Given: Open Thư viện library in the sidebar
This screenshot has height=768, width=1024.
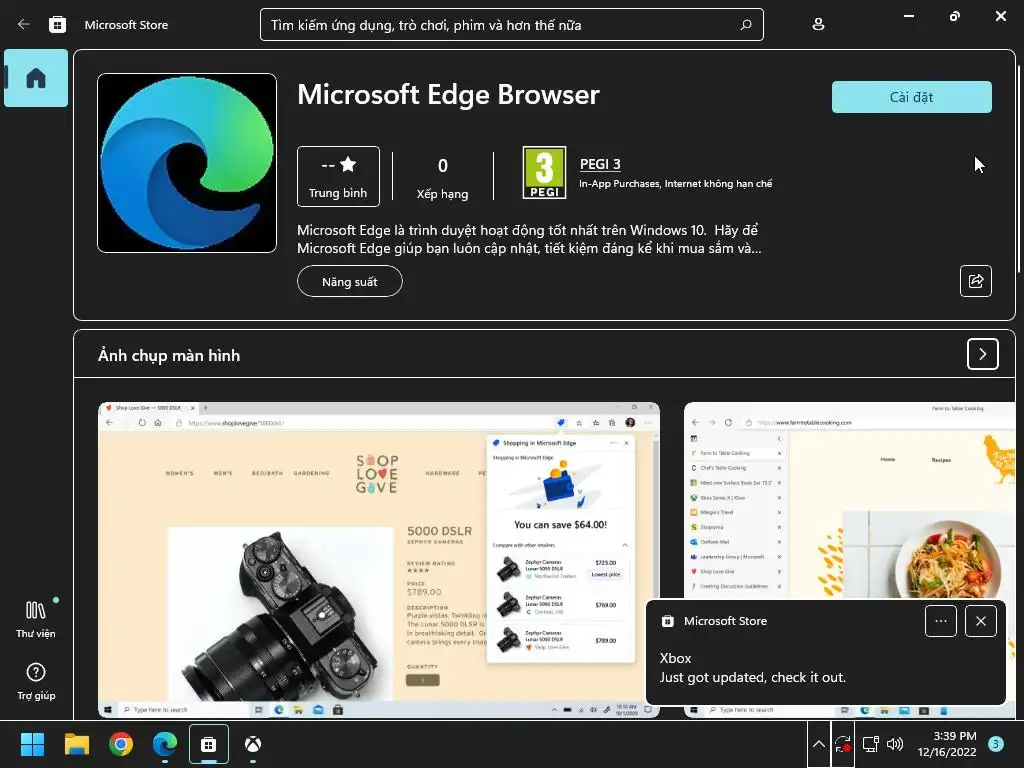Looking at the screenshot, I should pos(36,619).
